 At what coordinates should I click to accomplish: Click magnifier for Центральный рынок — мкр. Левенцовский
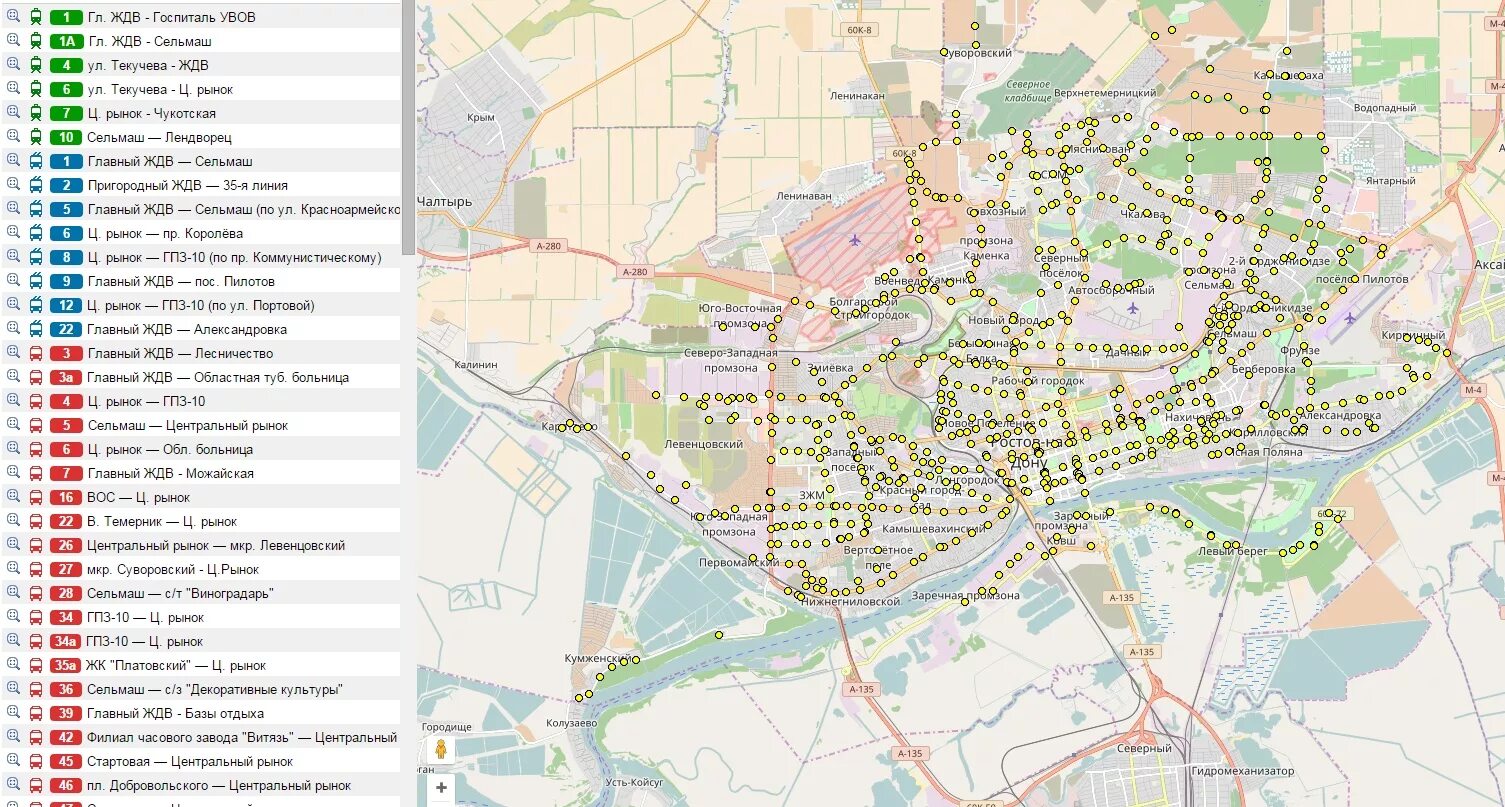point(14,545)
